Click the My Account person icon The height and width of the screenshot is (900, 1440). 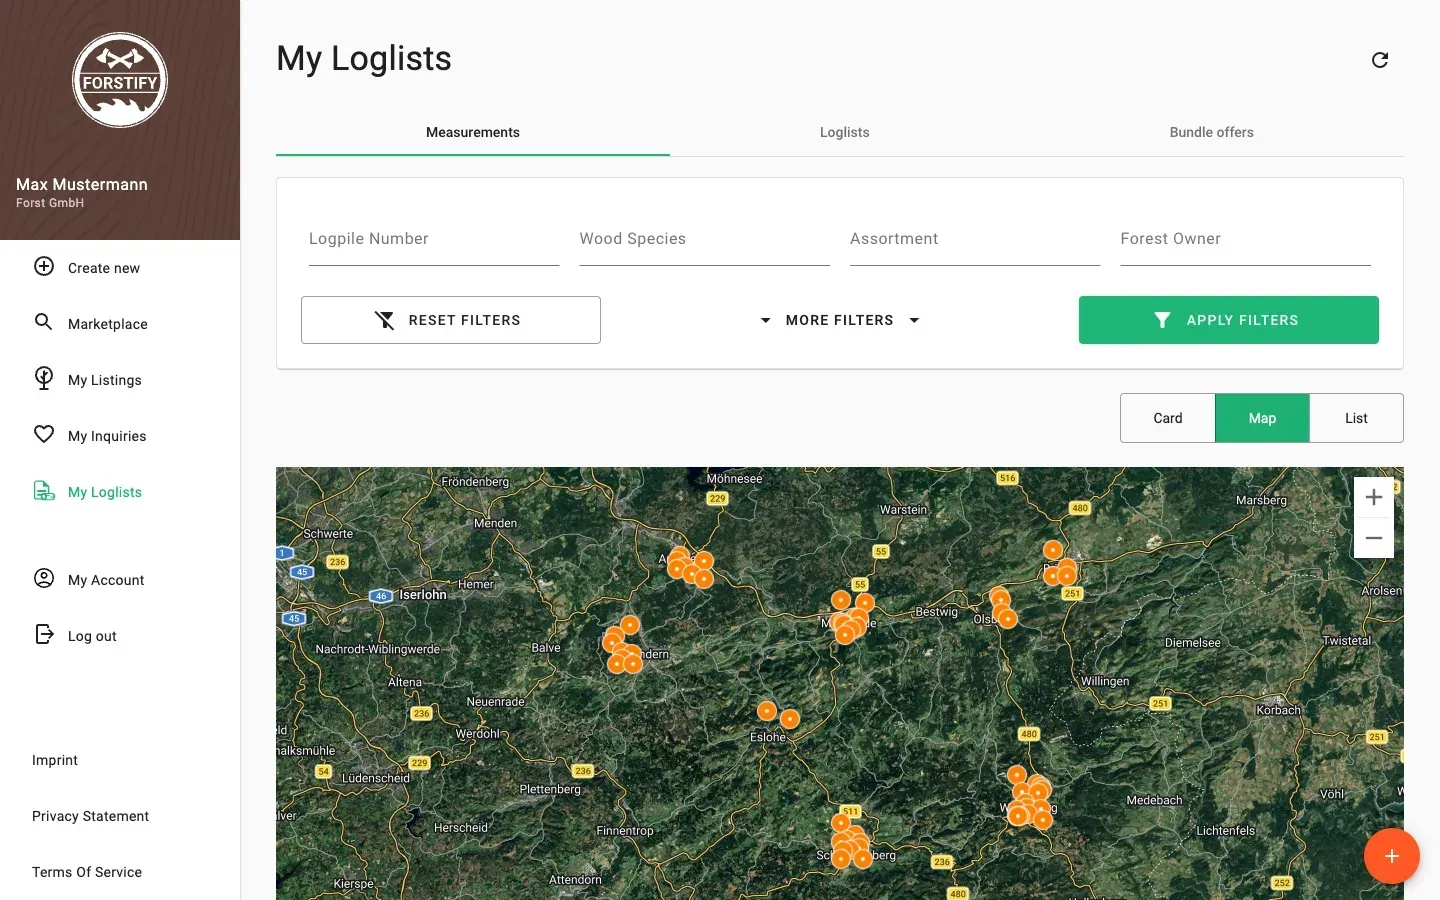pos(44,578)
